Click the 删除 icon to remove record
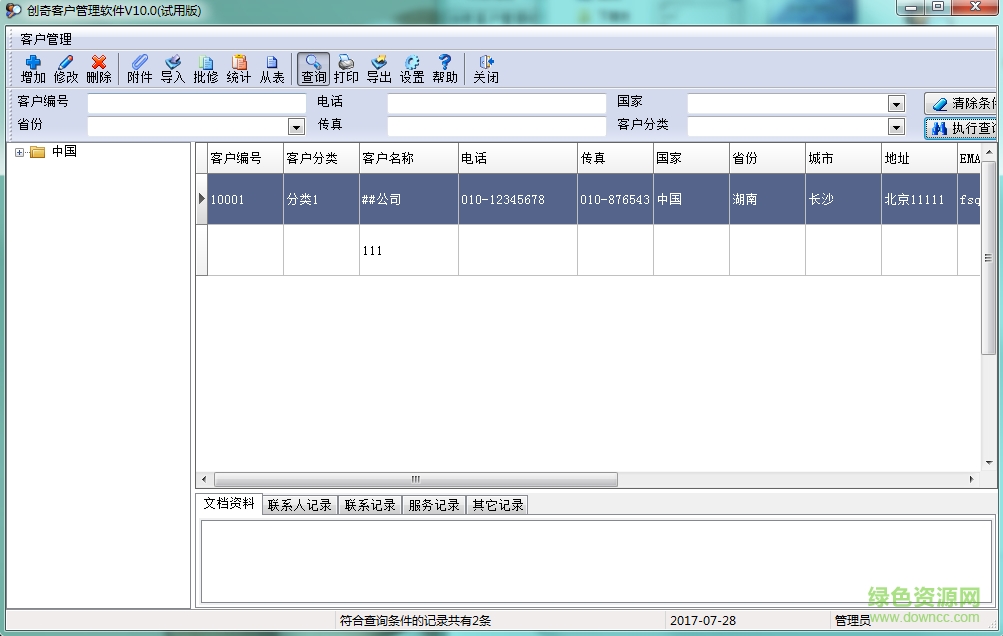This screenshot has height=636, width=1003. click(x=97, y=68)
